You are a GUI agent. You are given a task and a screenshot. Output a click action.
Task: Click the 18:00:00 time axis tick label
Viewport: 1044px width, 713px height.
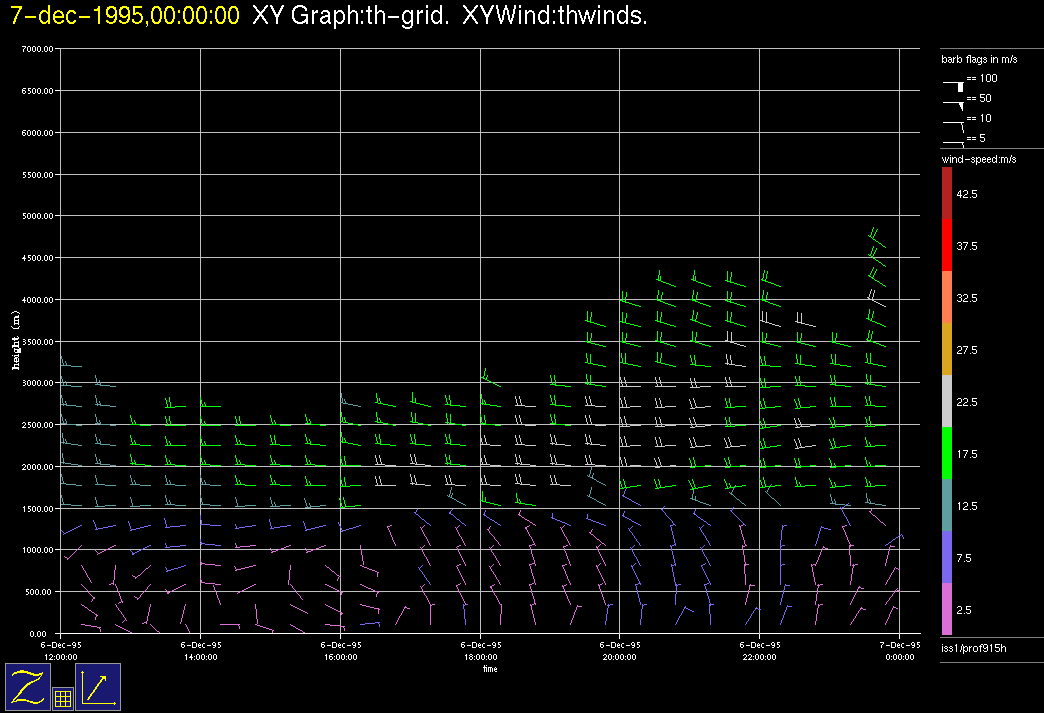coord(480,652)
